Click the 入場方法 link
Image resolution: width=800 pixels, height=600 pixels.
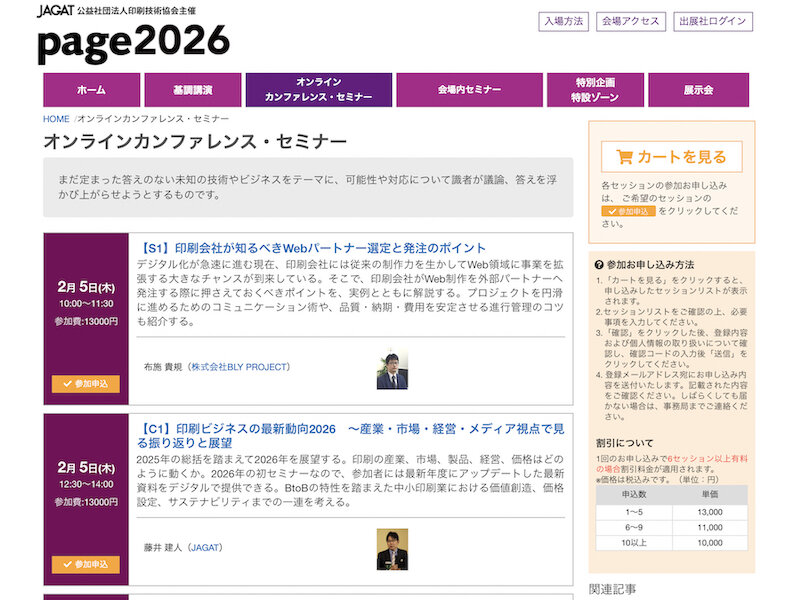(564, 21)
